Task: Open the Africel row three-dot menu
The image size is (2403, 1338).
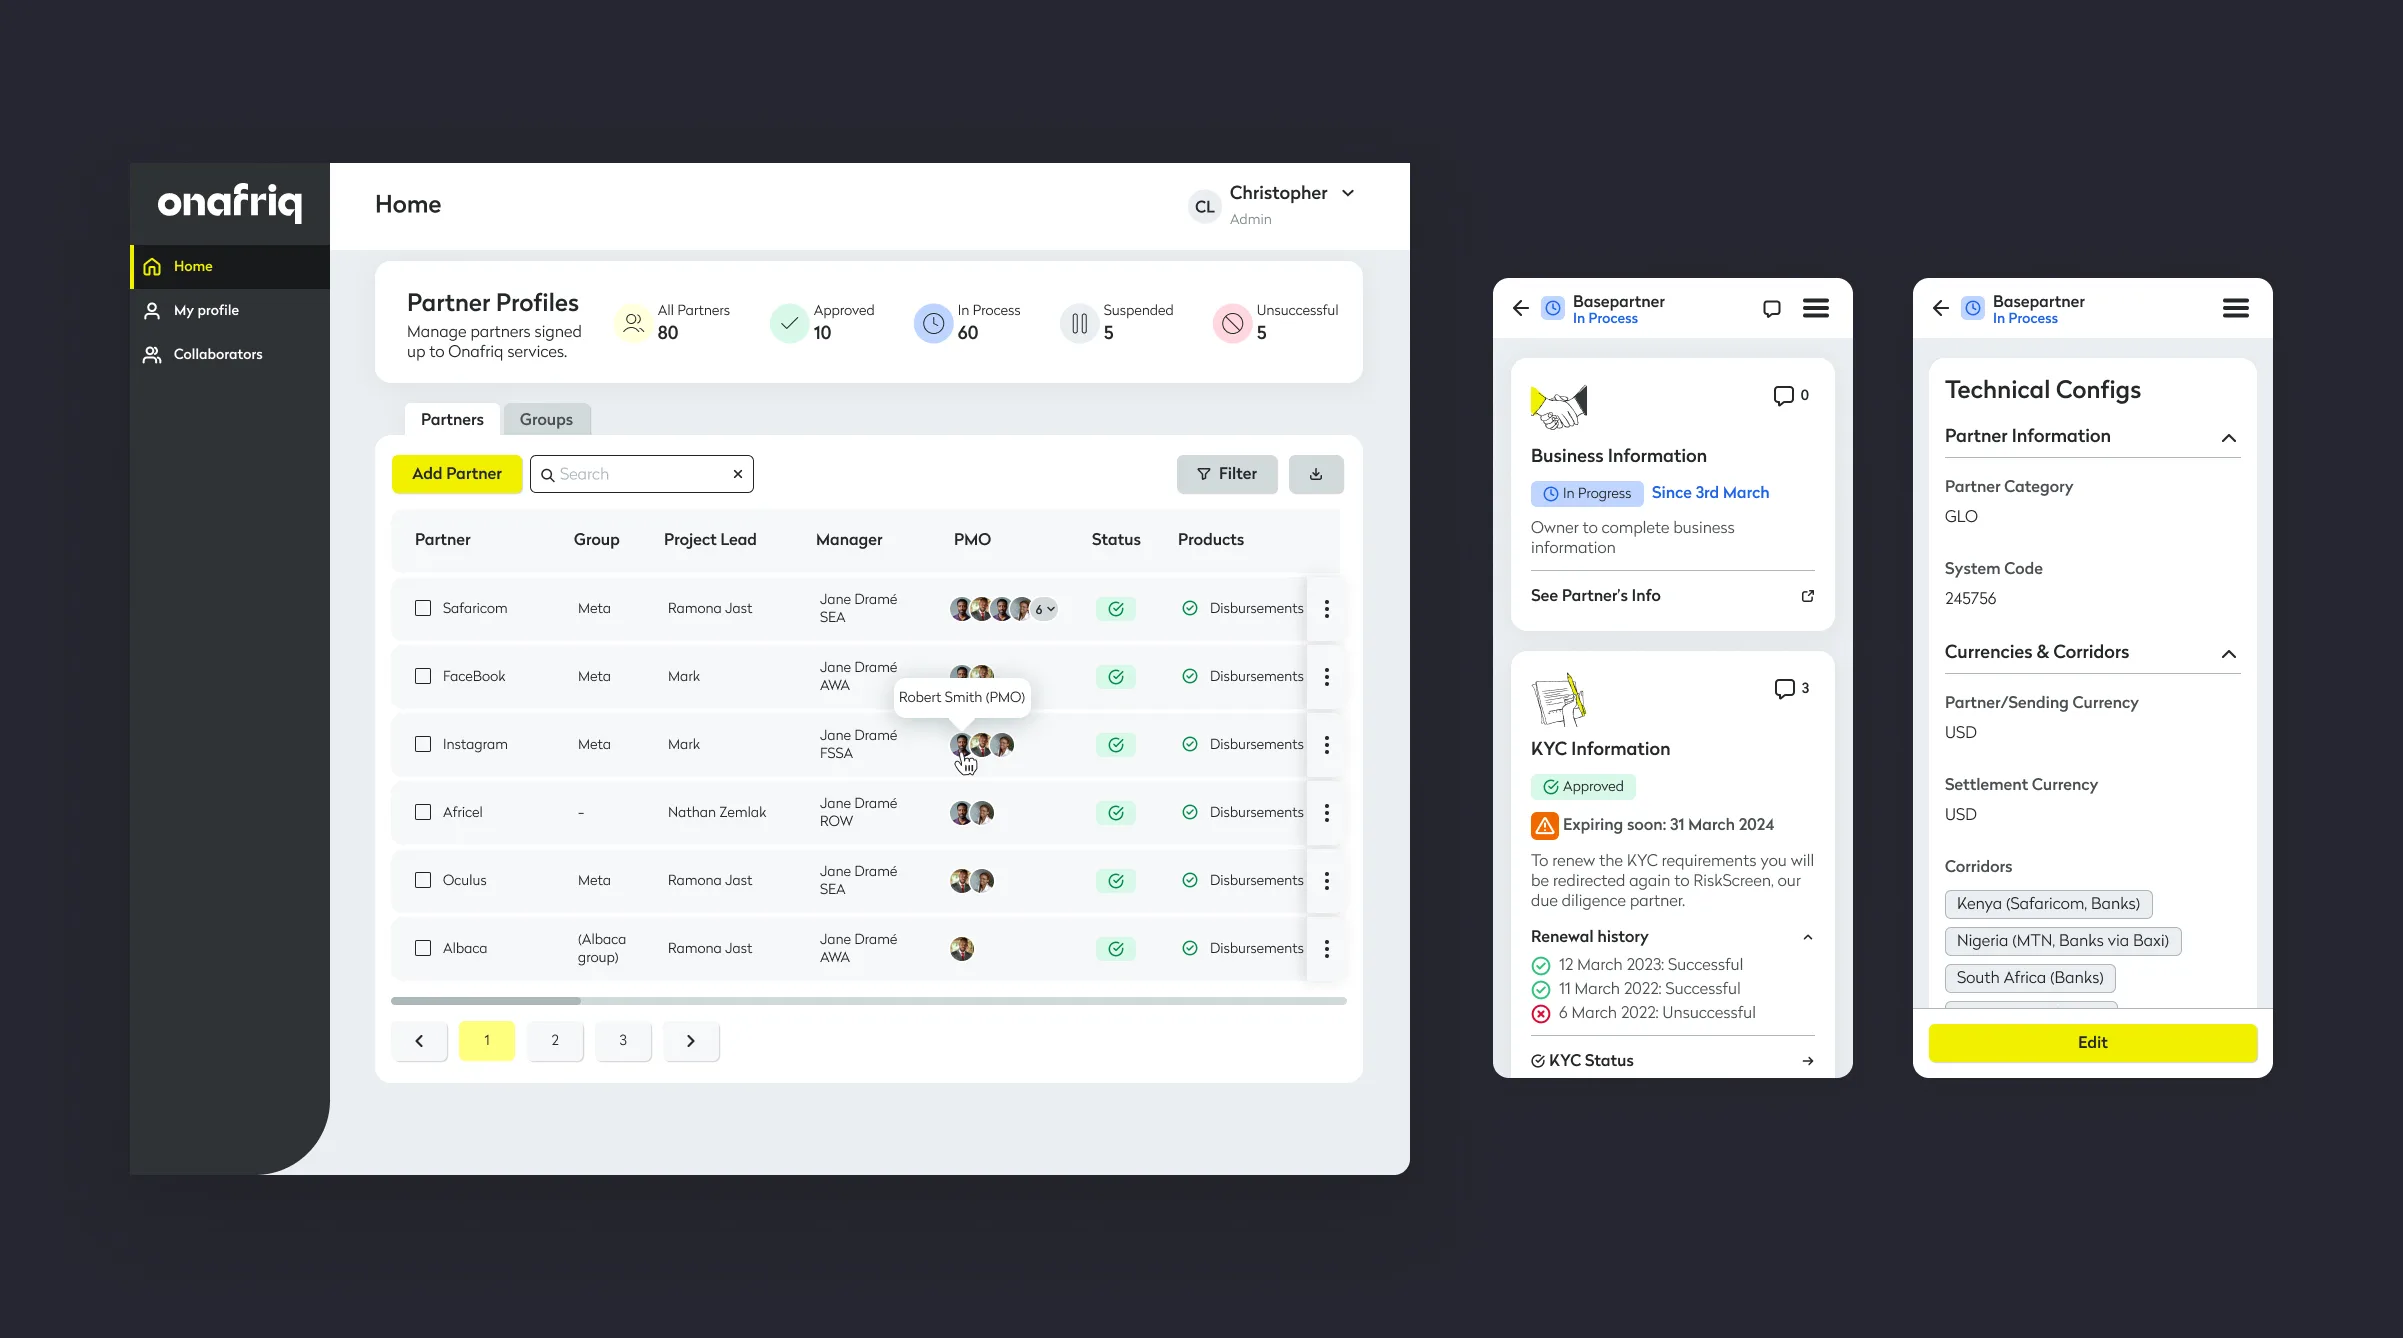Action: point(1327,812)
